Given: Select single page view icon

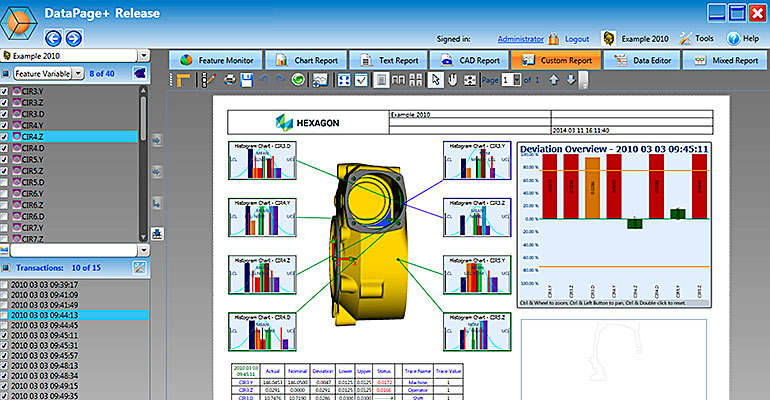Looking at the screenshot, I should [381, 80].
